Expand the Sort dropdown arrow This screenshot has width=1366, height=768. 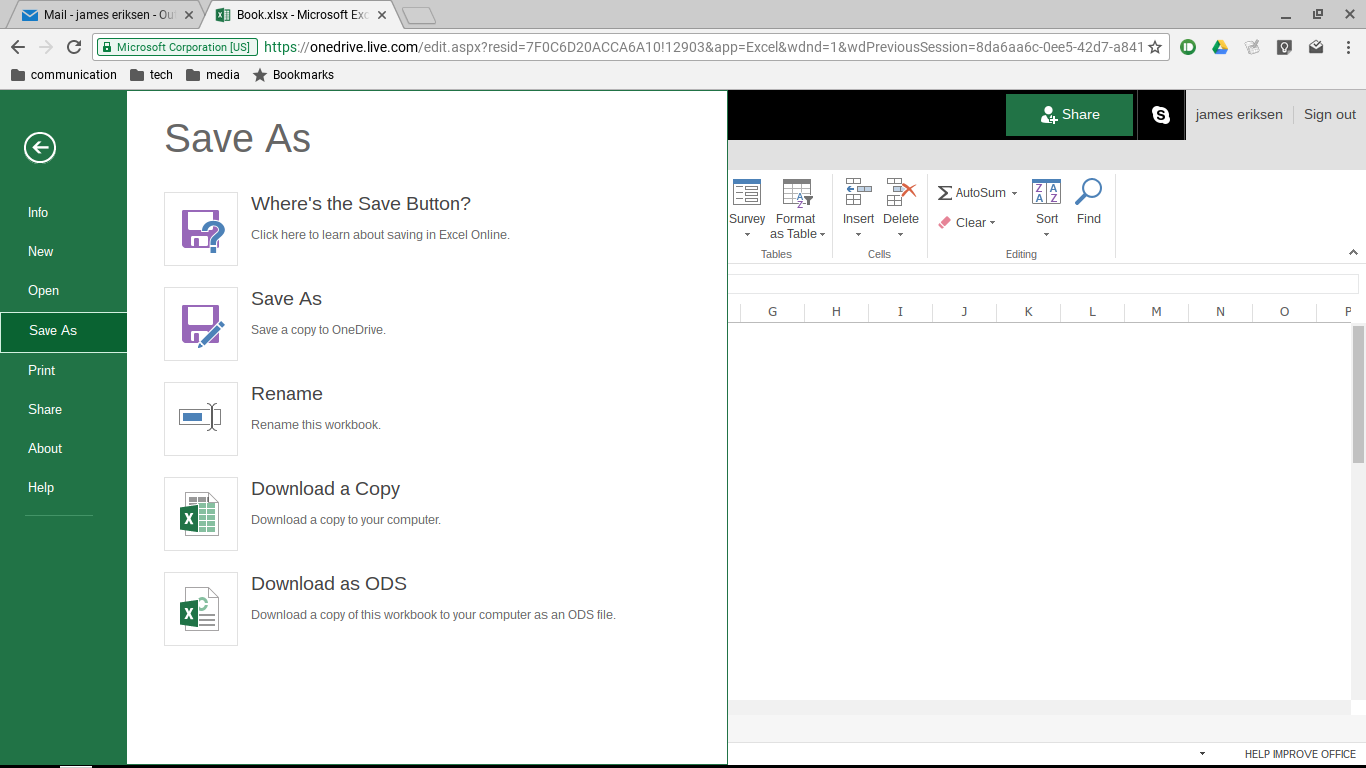(1046, 235)
